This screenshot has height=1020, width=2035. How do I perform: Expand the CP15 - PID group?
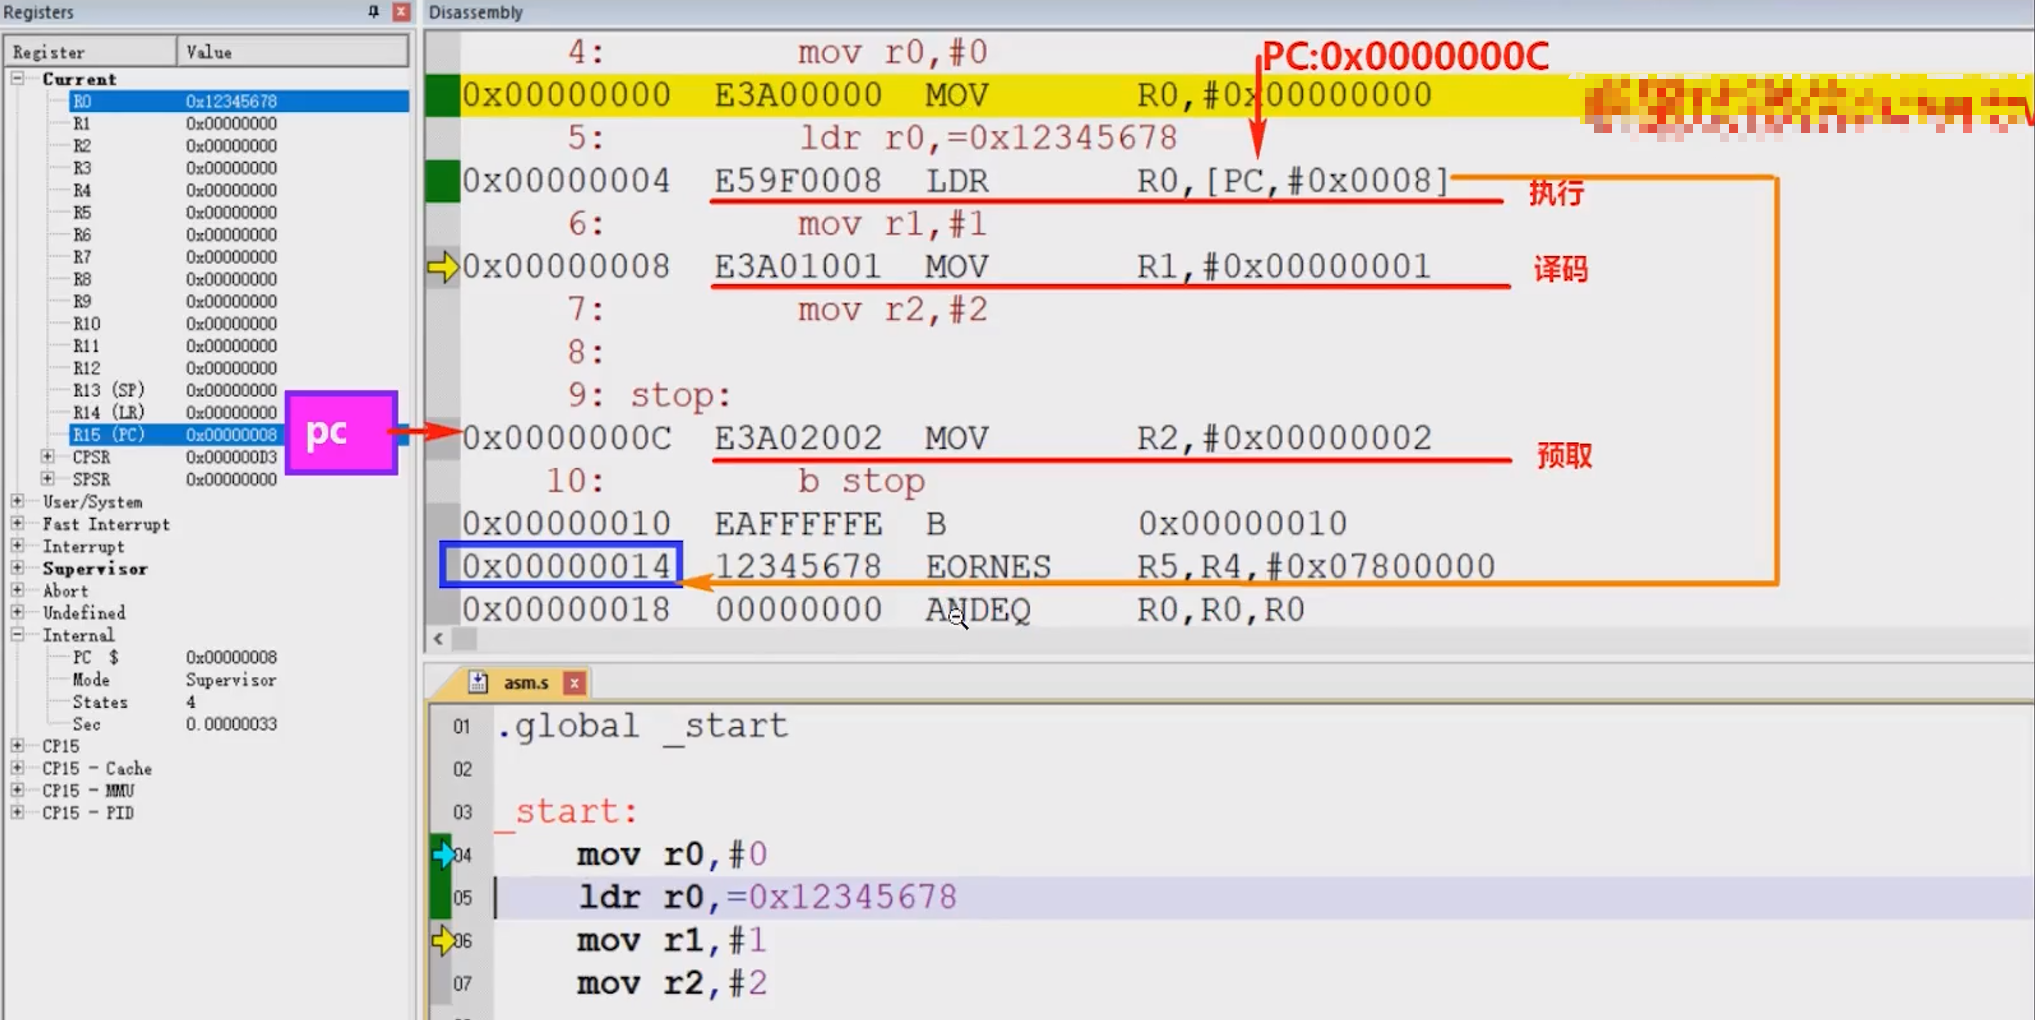18,812
